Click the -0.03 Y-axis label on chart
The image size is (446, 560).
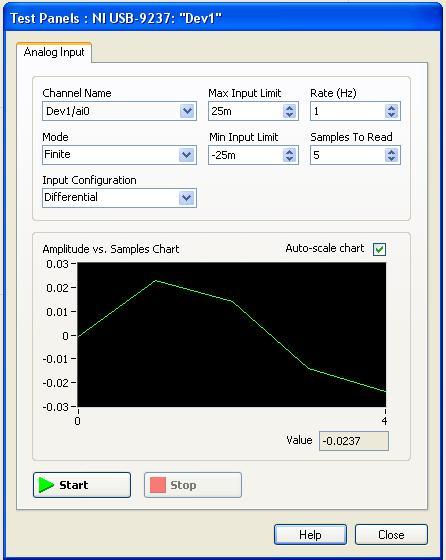pyautogui.click(x=55, y=407)
